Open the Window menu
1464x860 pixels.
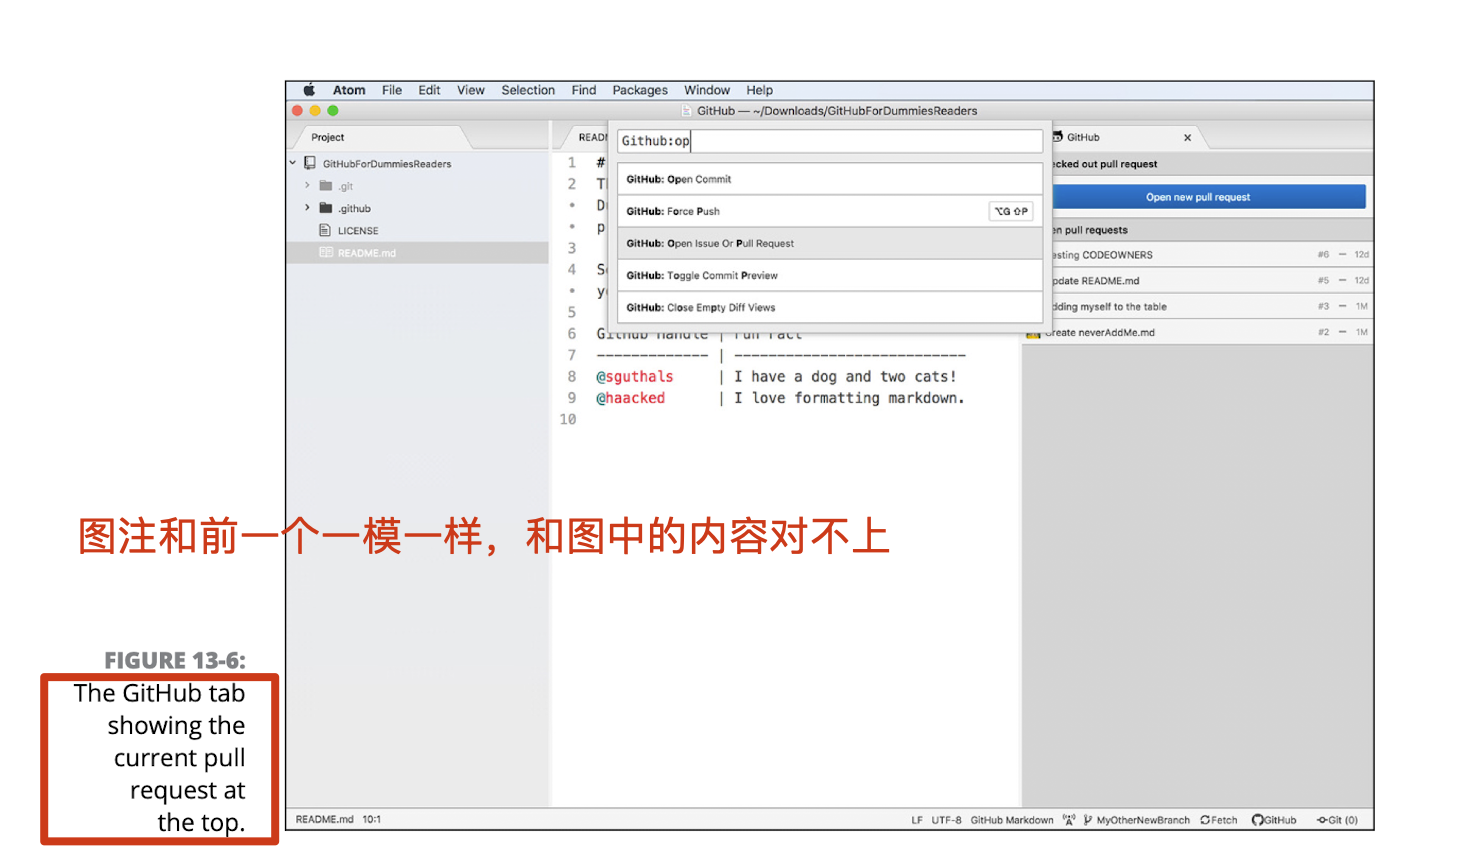pos(707,90)
